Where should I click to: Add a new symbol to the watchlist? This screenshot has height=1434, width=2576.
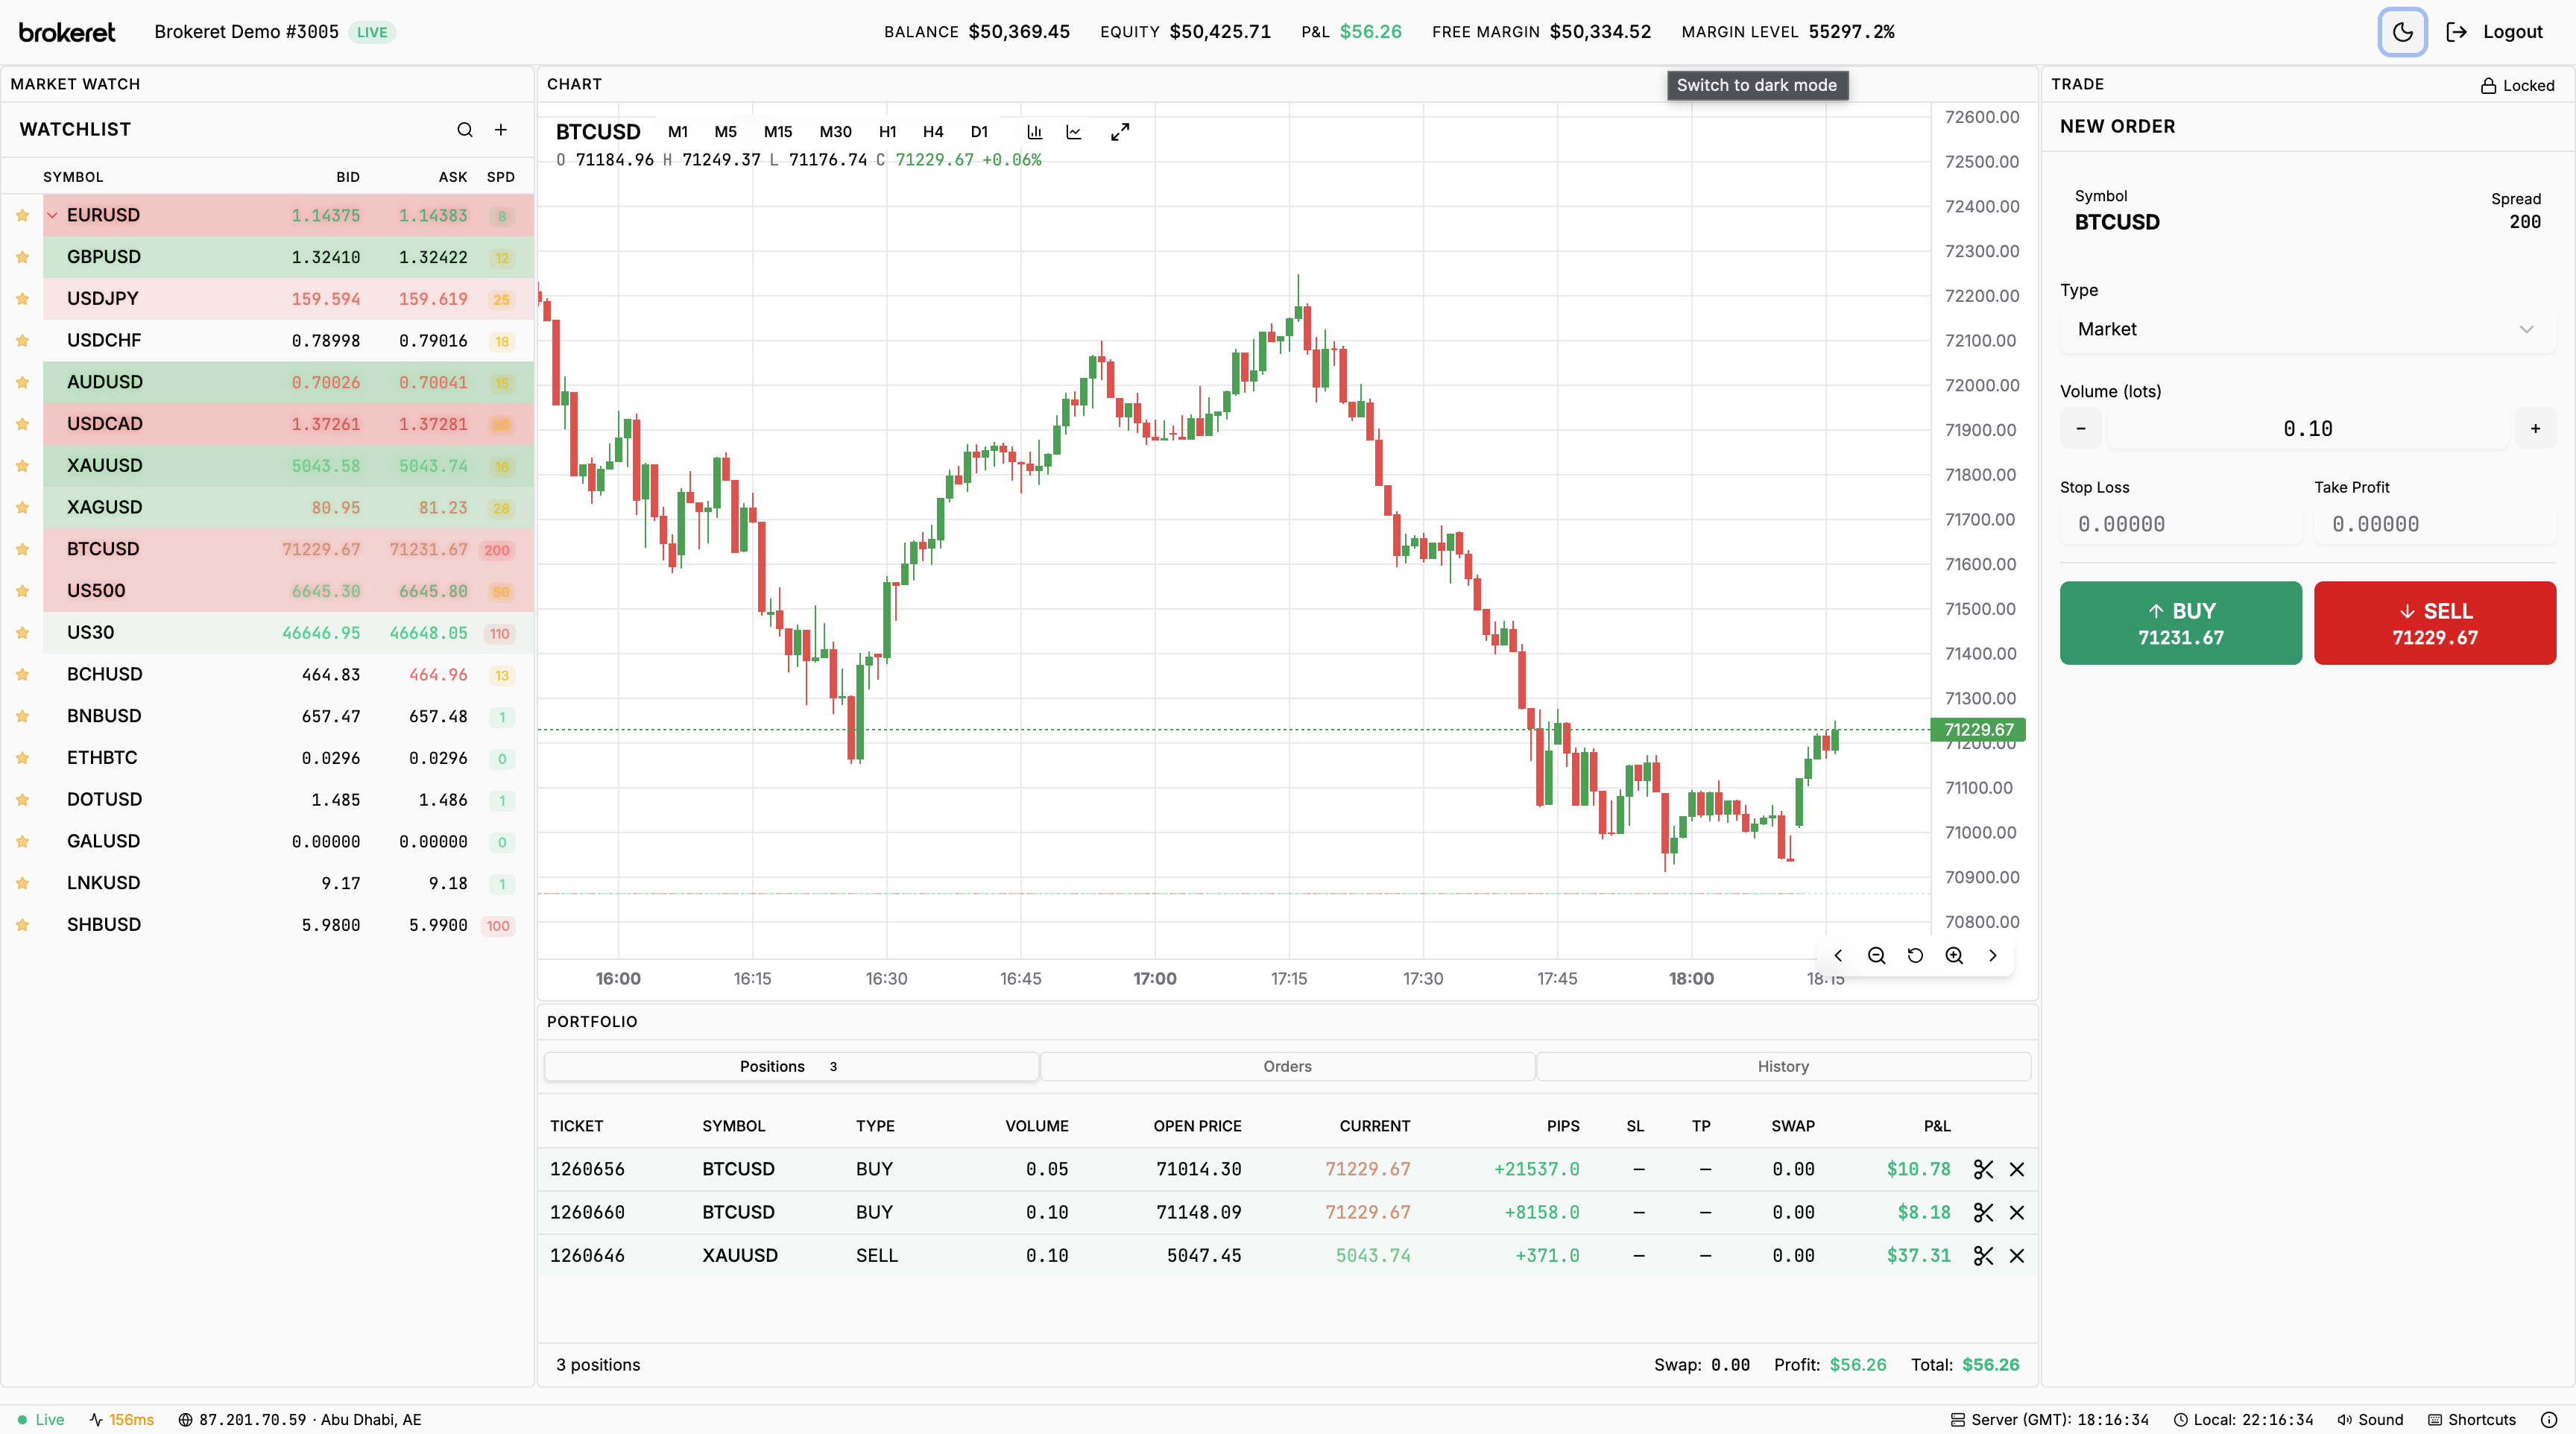pyautogui.click(x=501, y=129)
